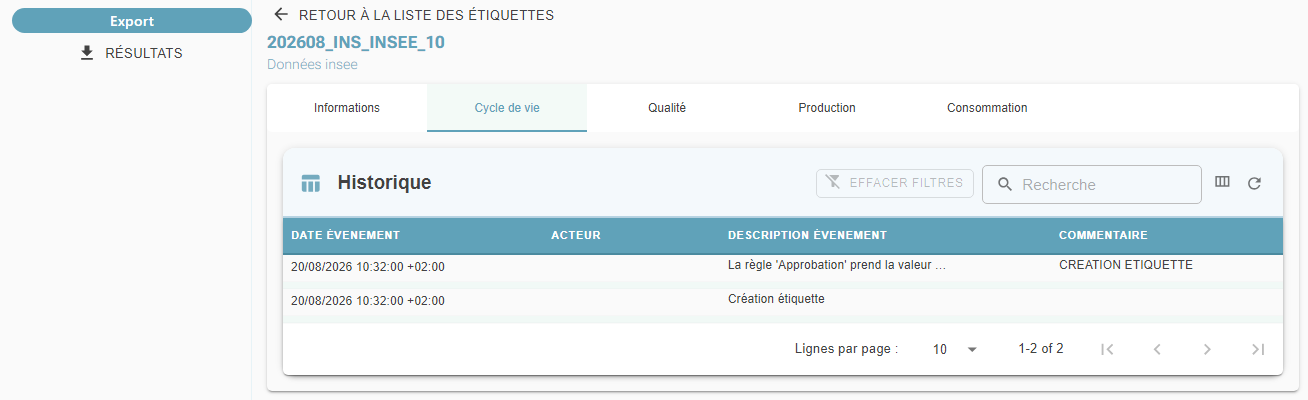The image size is (1308, 400).
Task: Click the Création étiquette description cell
Action: [776, 299]
